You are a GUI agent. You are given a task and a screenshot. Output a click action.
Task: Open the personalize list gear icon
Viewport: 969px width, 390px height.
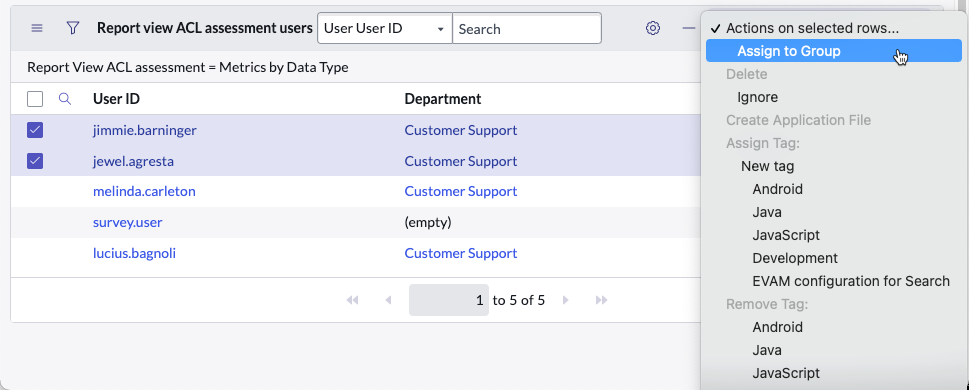653,28
